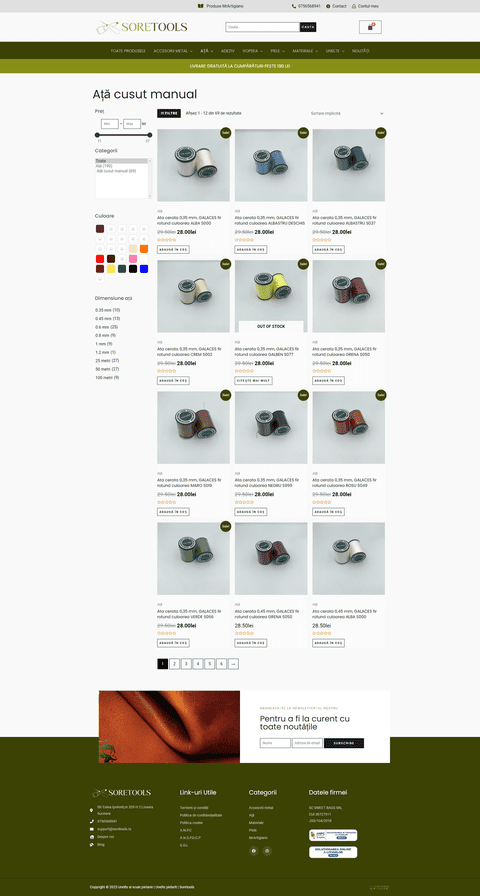Click the Contul meu user icon
The height and width of the screenshot is (896, 480).
pos(354,6)
